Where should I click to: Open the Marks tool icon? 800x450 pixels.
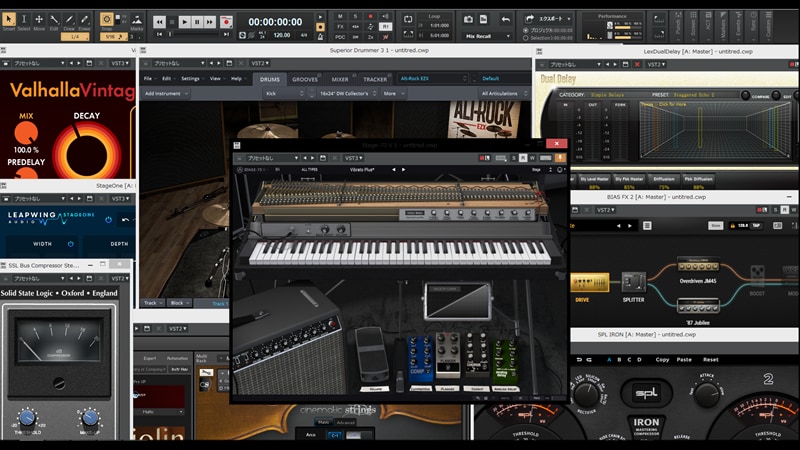tap(137, 20)
